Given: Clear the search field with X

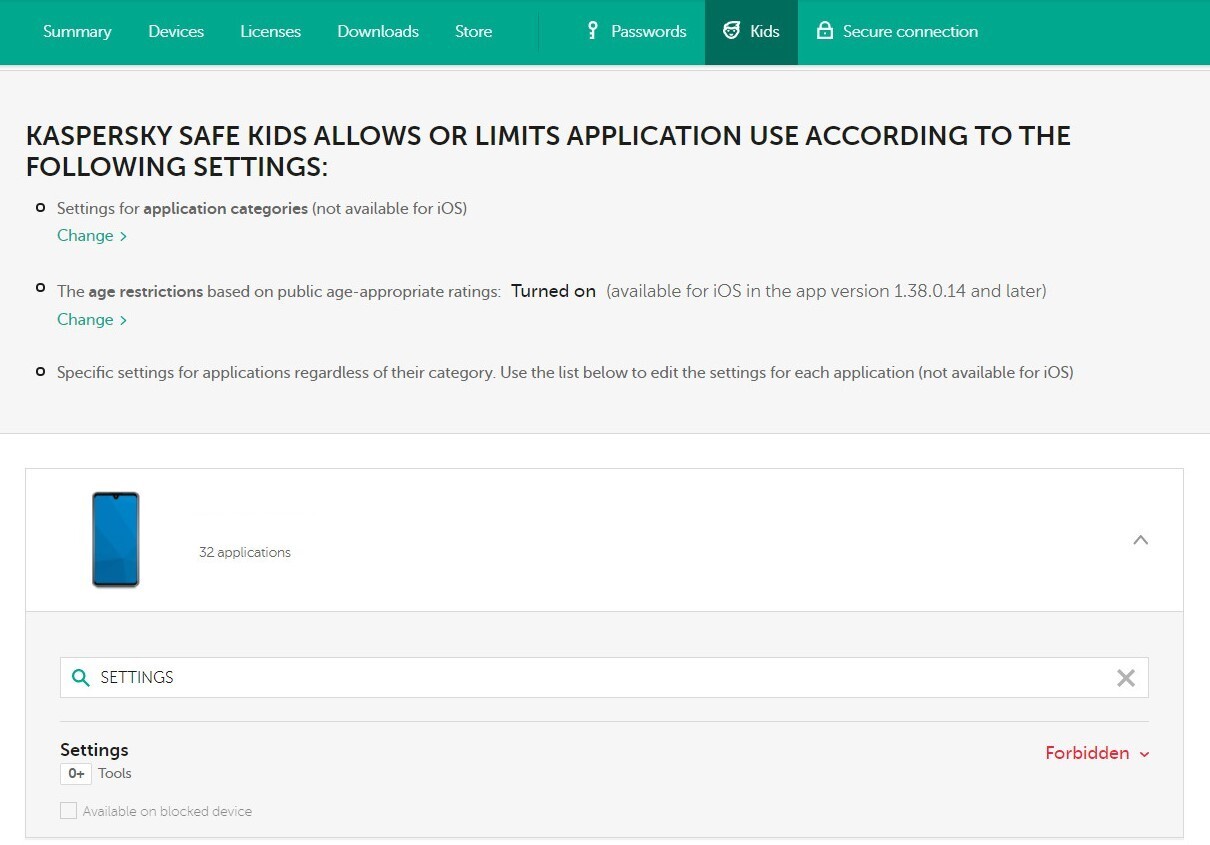Looking at the screenshot, I should (x=1126, y=678).
